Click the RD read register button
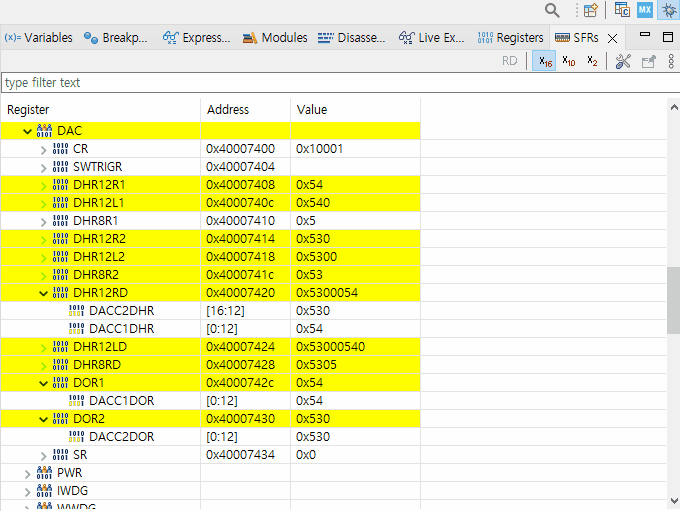680x511 pixels. [510, 61]
